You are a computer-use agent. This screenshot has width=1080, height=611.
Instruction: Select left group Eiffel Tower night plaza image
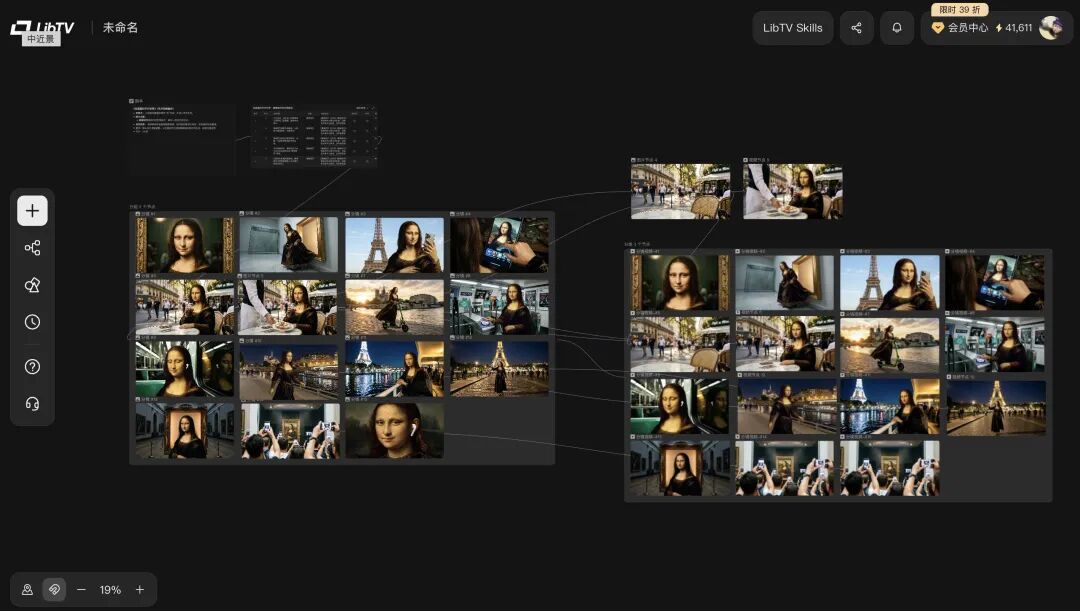click(x=500, y=369)
